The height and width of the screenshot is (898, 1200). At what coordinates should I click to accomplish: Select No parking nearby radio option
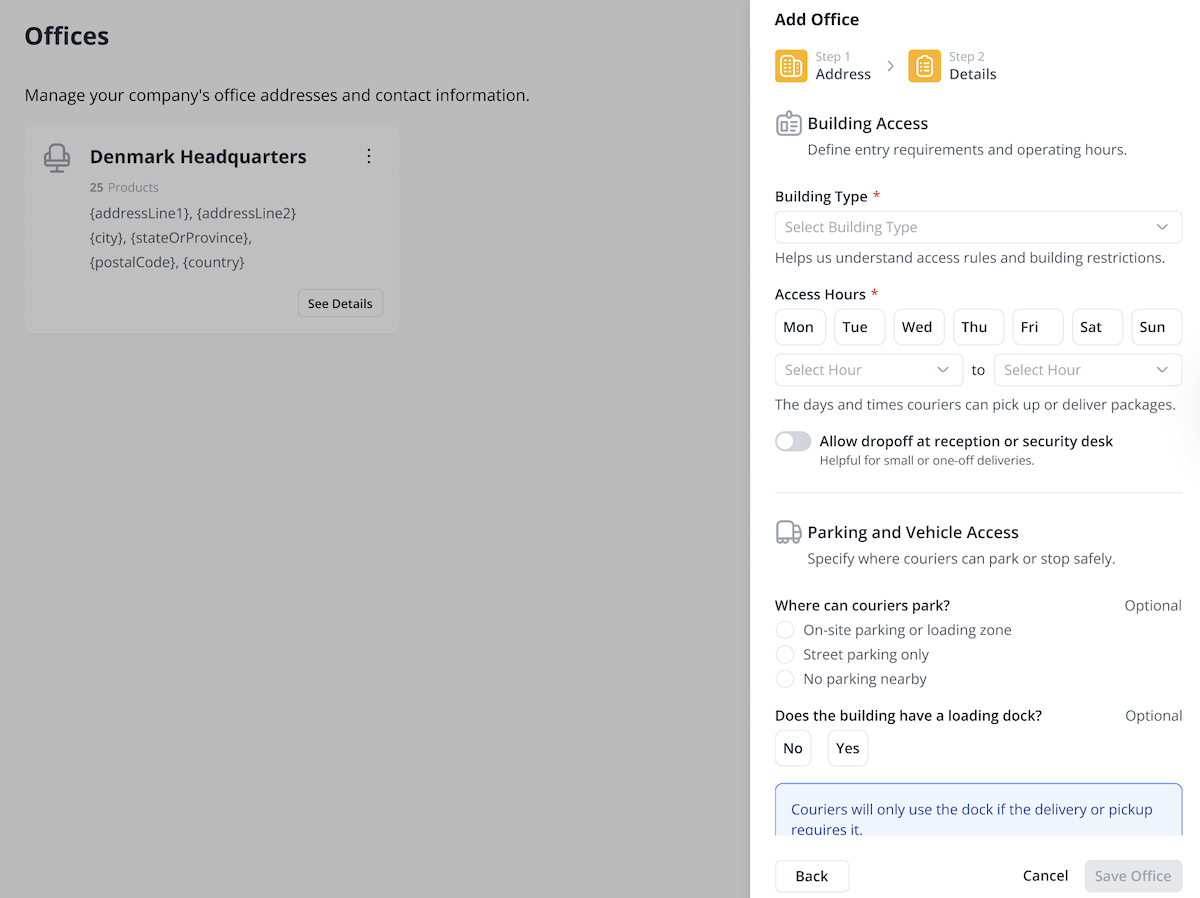[785, 679]
